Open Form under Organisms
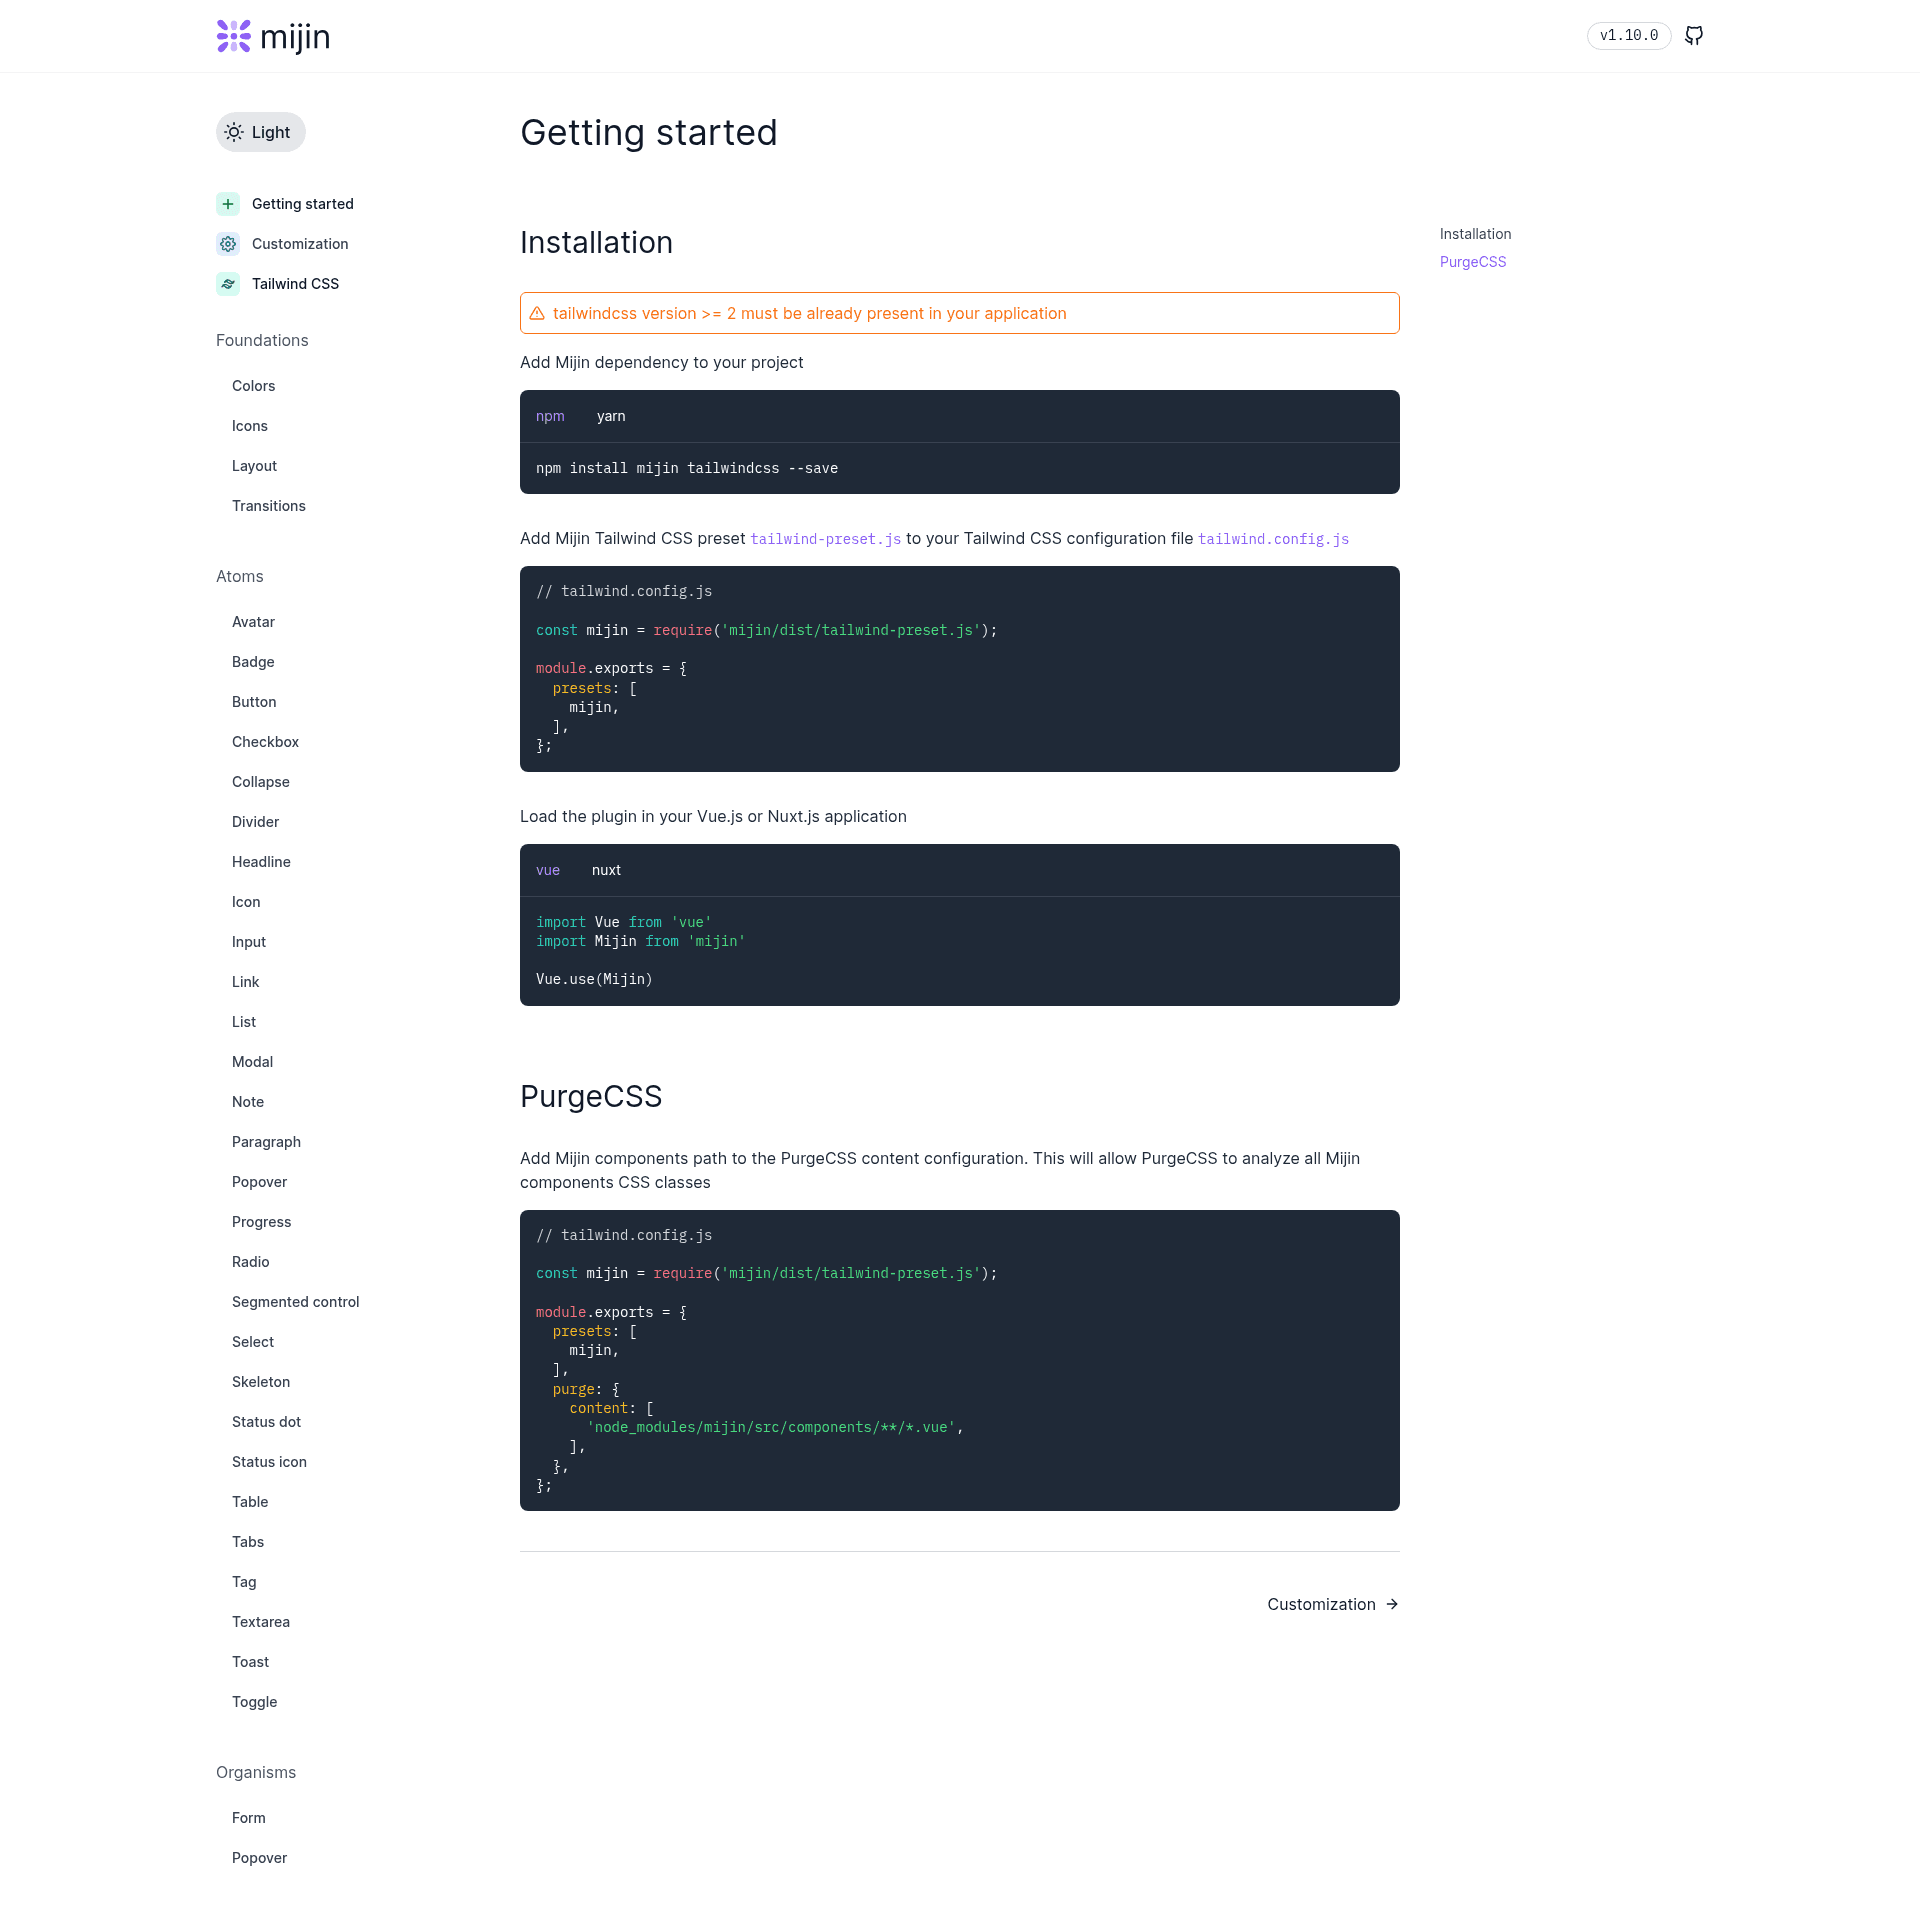This screenshot has height=1916, width=1920. (x=249, y=1818)
